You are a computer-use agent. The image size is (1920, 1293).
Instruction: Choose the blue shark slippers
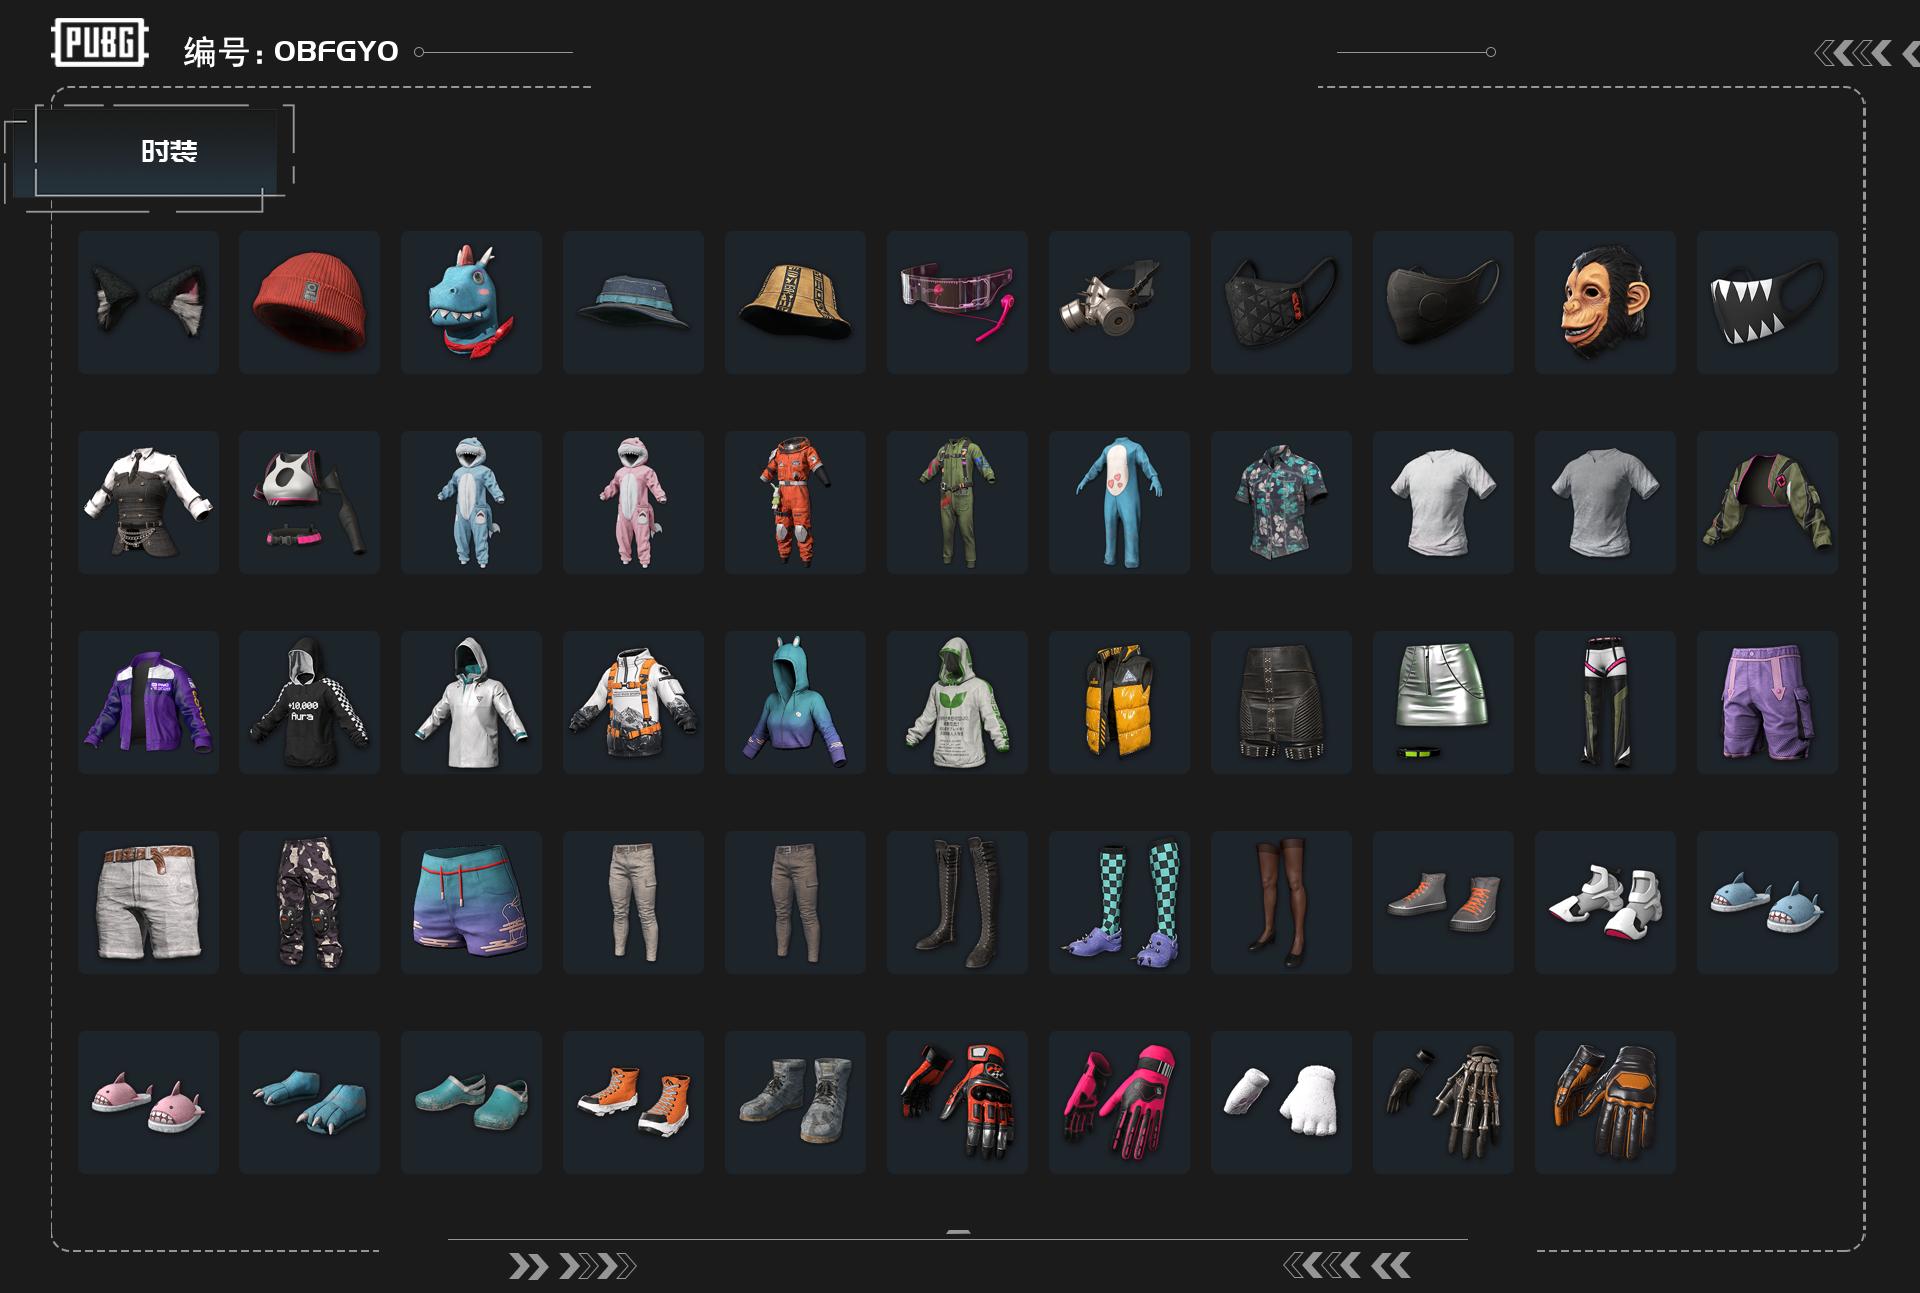click(1767, 902)
